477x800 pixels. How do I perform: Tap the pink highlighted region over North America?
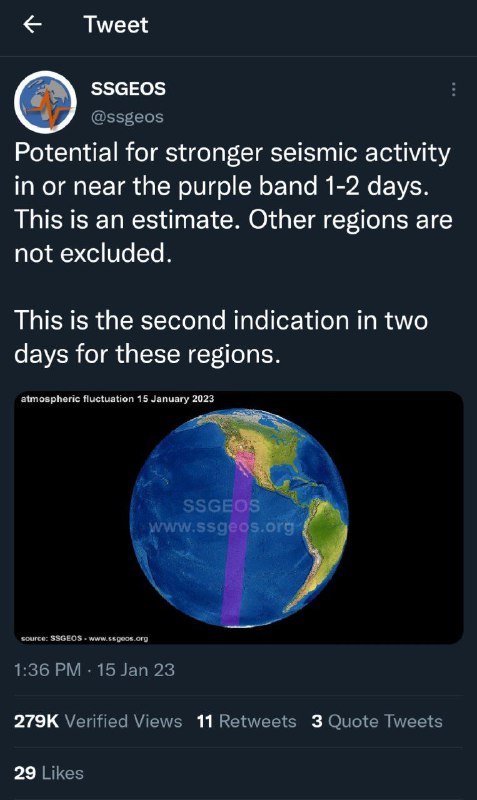pyautogui.click(x=245, y=460)
